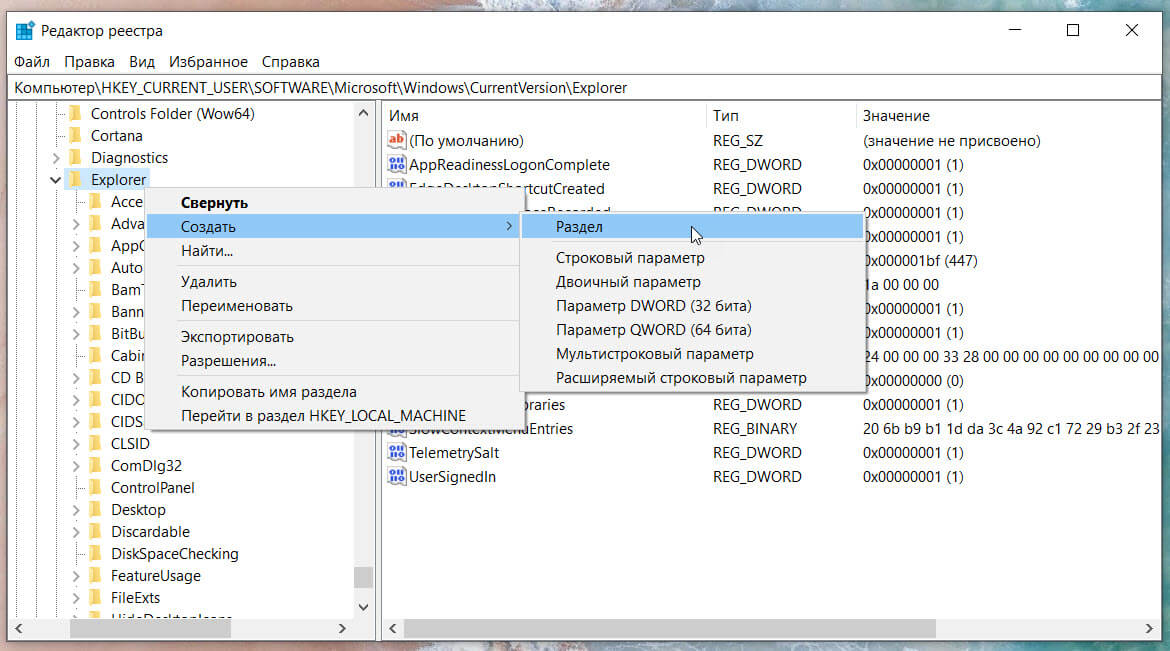This screenshot has width=1170, height=651.
Task: Click the registry path address bar
Action: pyautogui.click(x=585, y=87)
